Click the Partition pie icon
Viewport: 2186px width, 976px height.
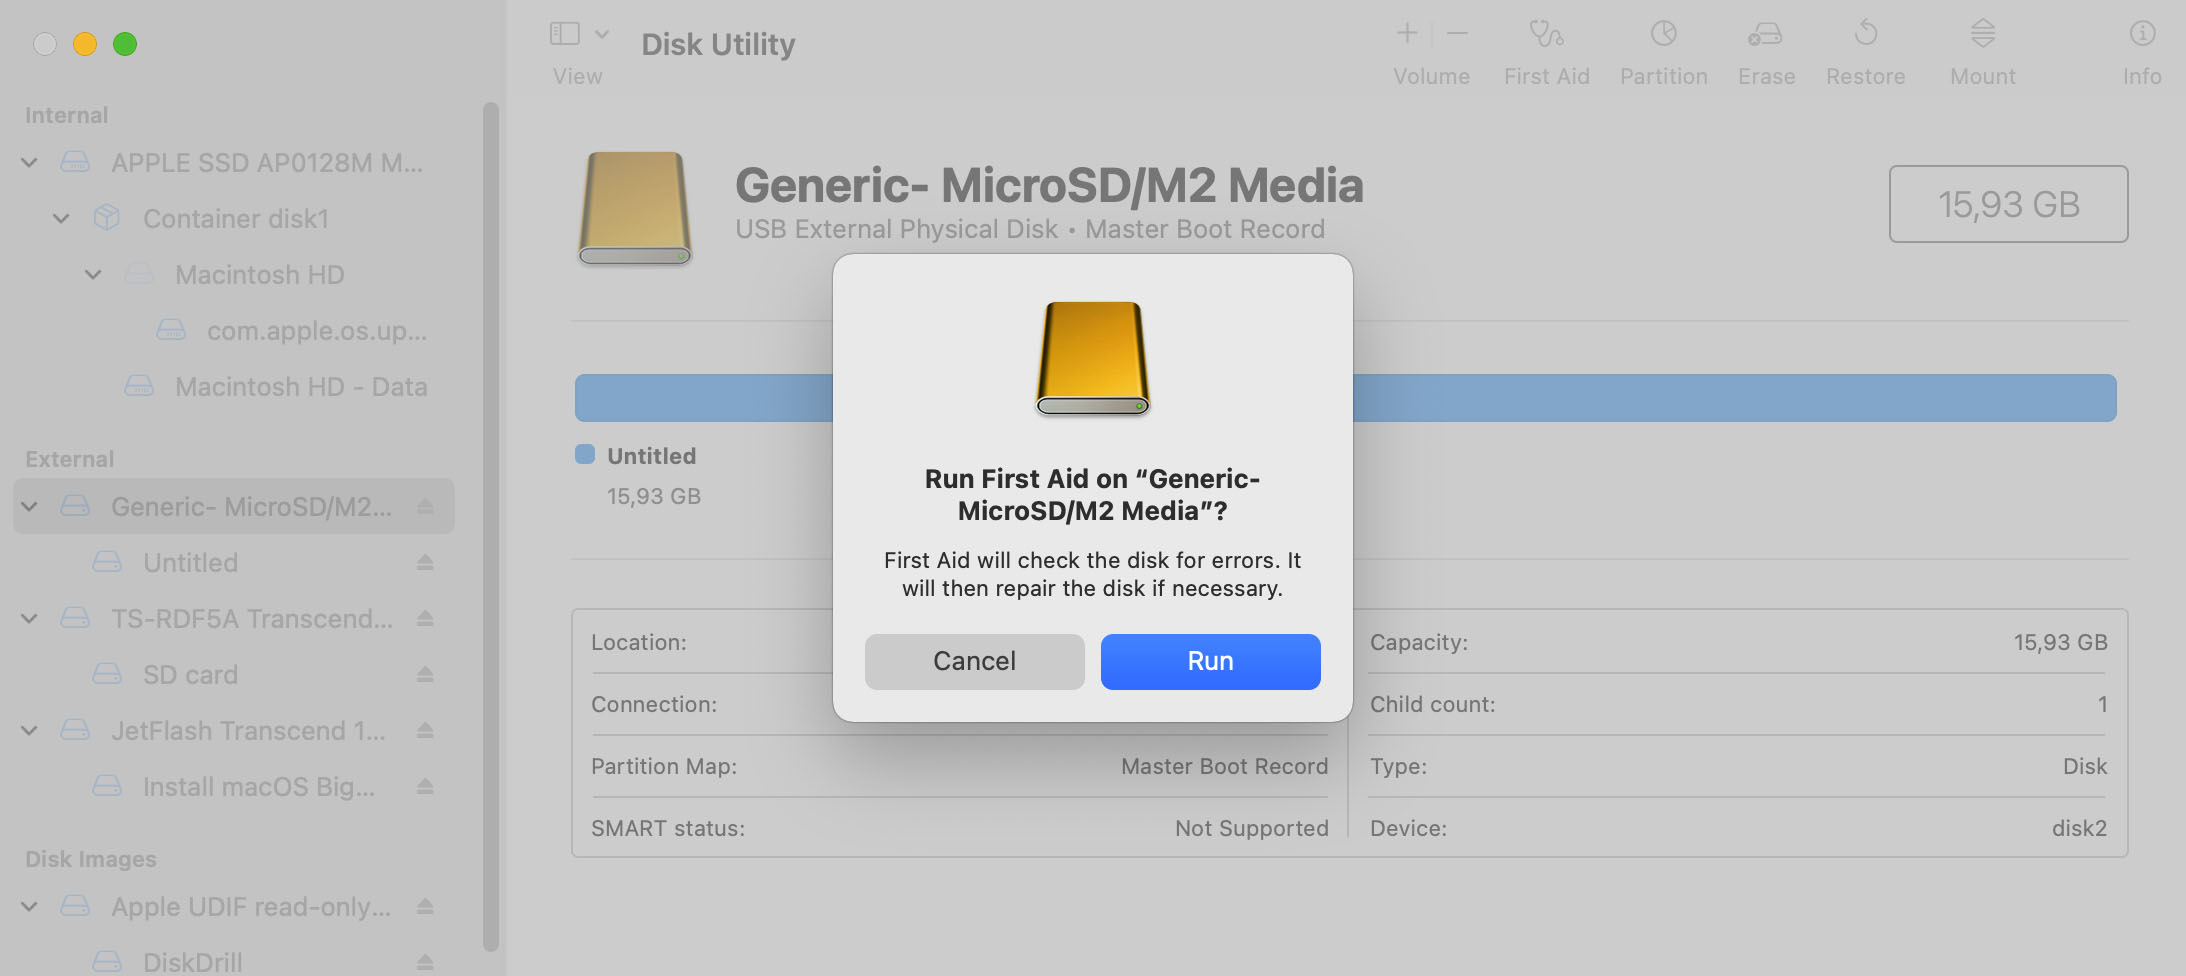[1663, 34]
